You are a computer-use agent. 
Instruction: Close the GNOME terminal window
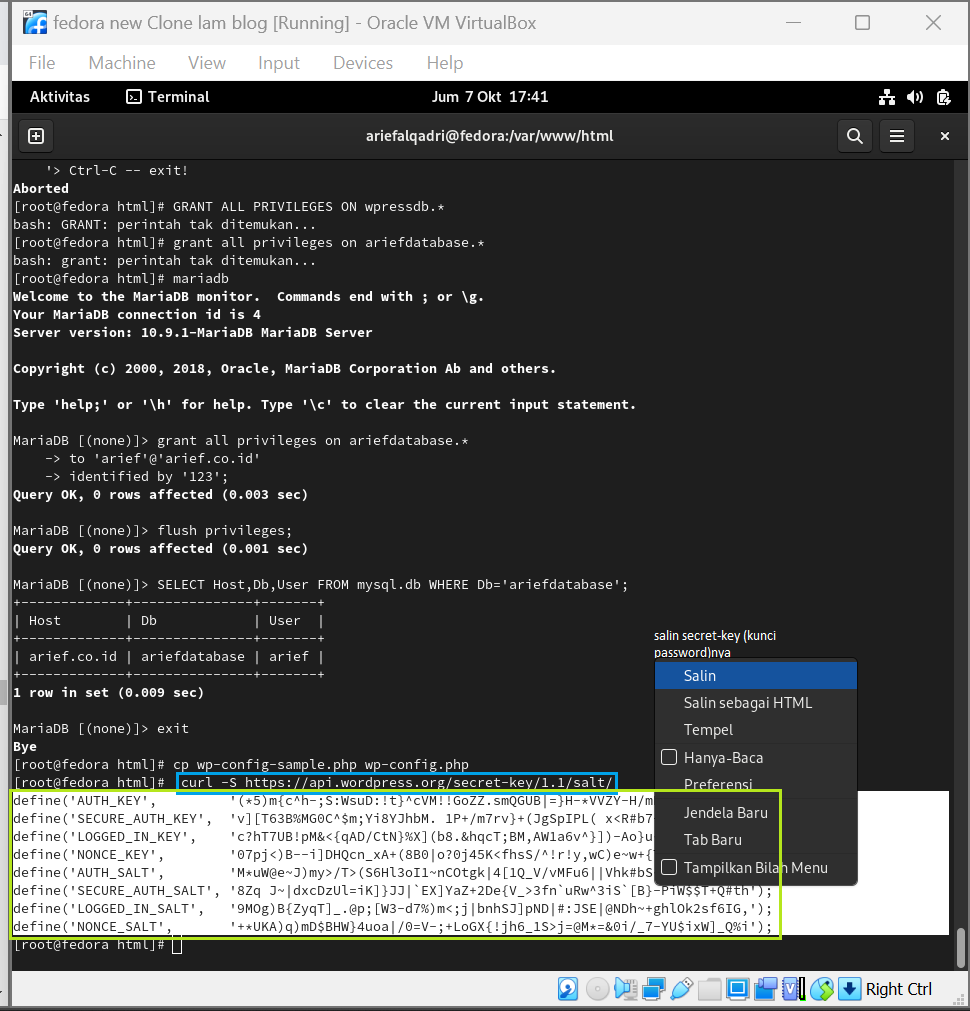(945, 136)
